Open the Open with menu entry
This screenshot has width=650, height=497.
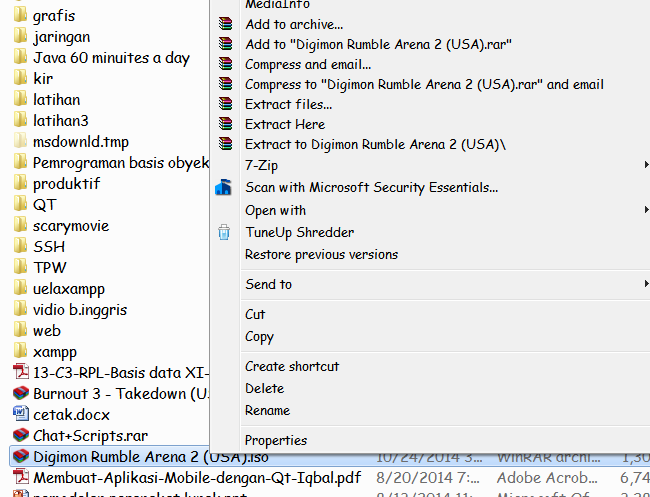(275, 210)
